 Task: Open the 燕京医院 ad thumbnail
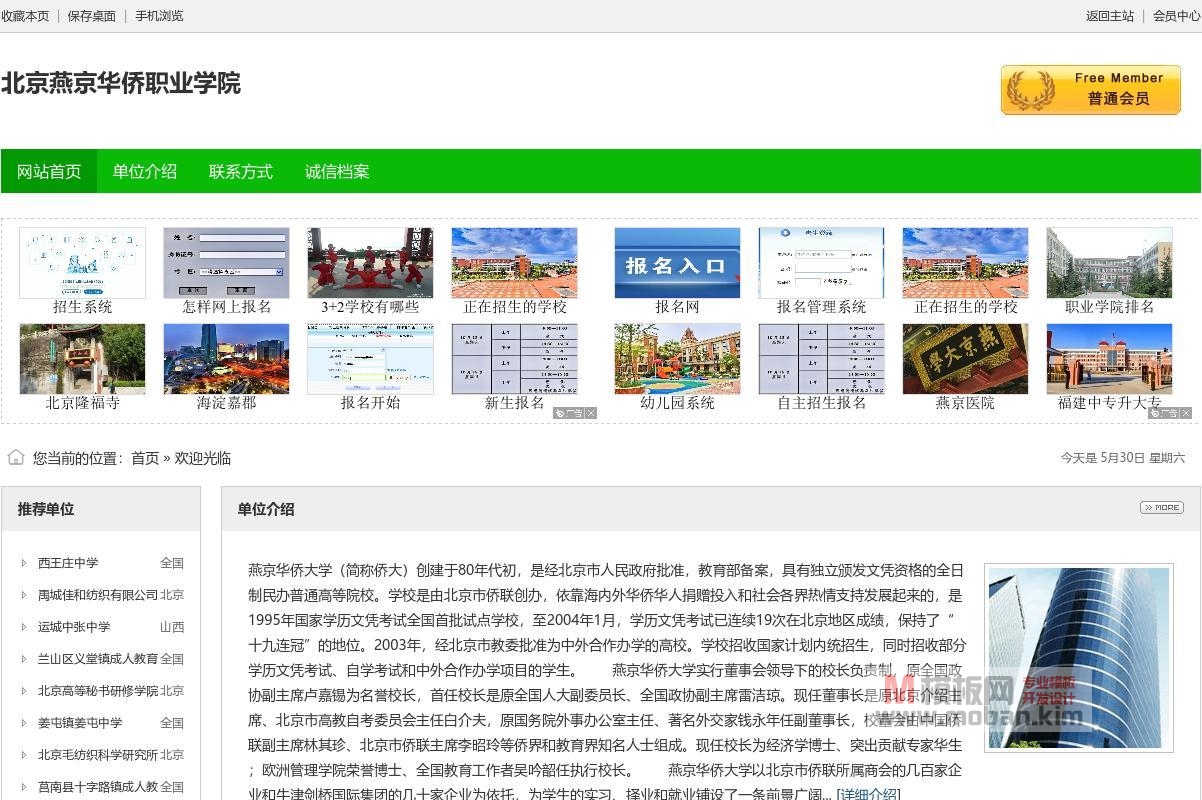click(965, 359)
